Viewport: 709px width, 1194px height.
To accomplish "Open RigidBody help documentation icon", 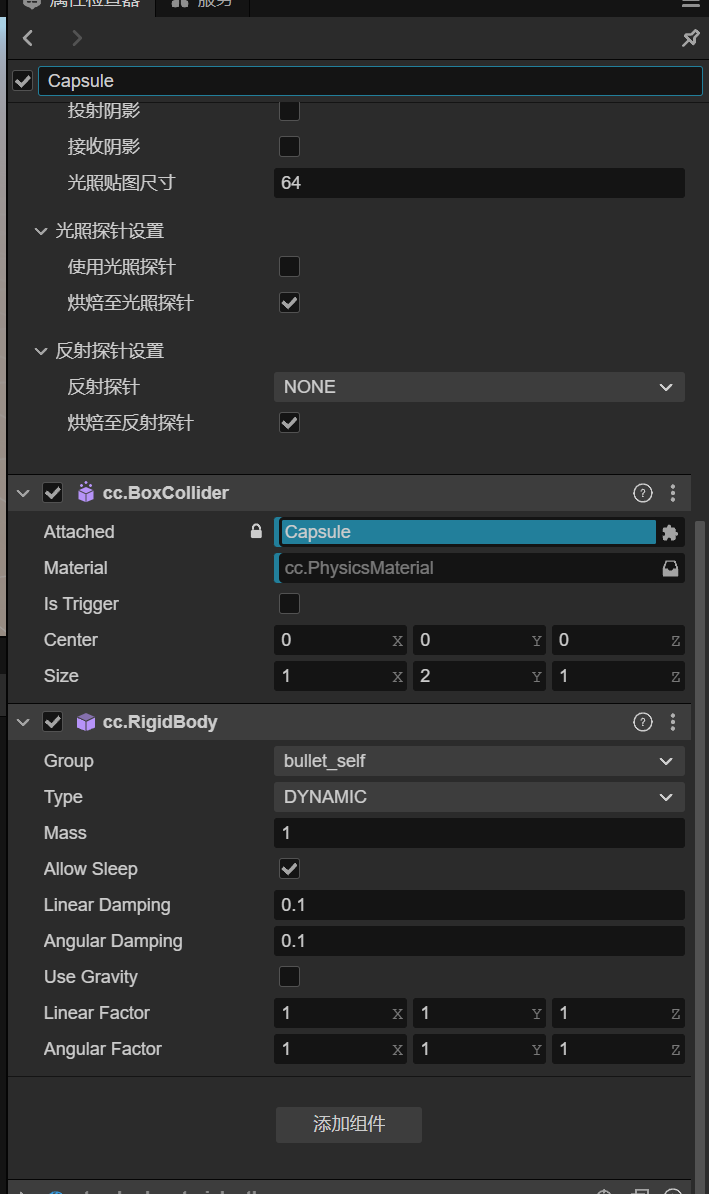I will pyautogui.click(x=643, y=722).
